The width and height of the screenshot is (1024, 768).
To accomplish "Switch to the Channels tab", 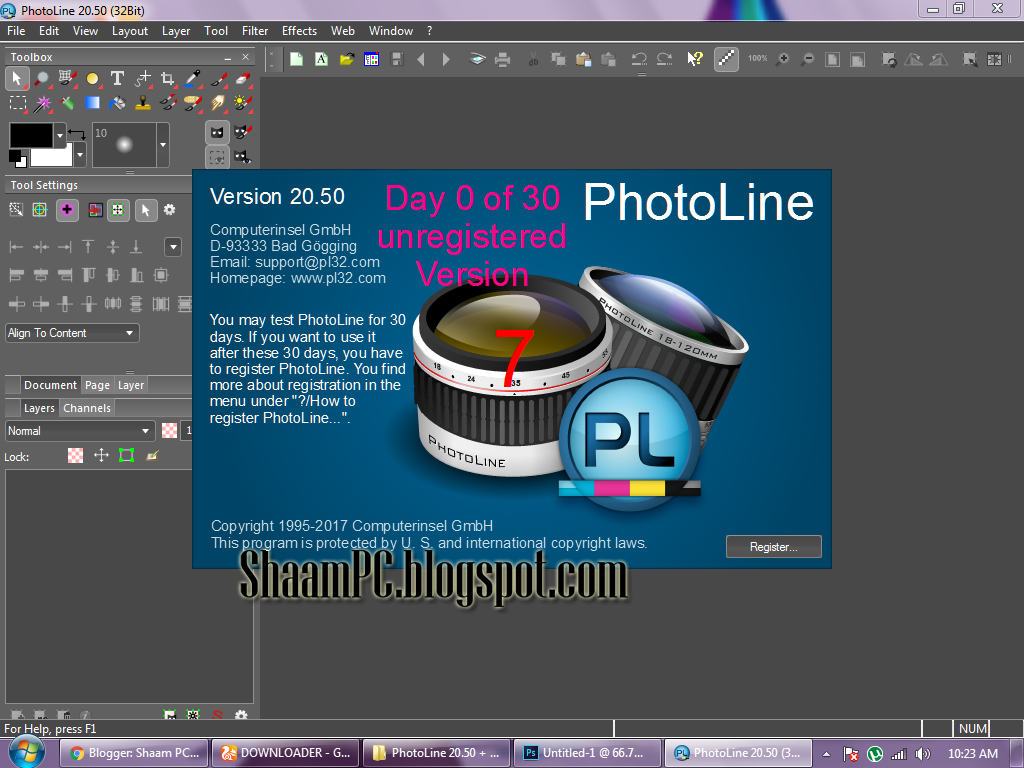I will 87,408.
